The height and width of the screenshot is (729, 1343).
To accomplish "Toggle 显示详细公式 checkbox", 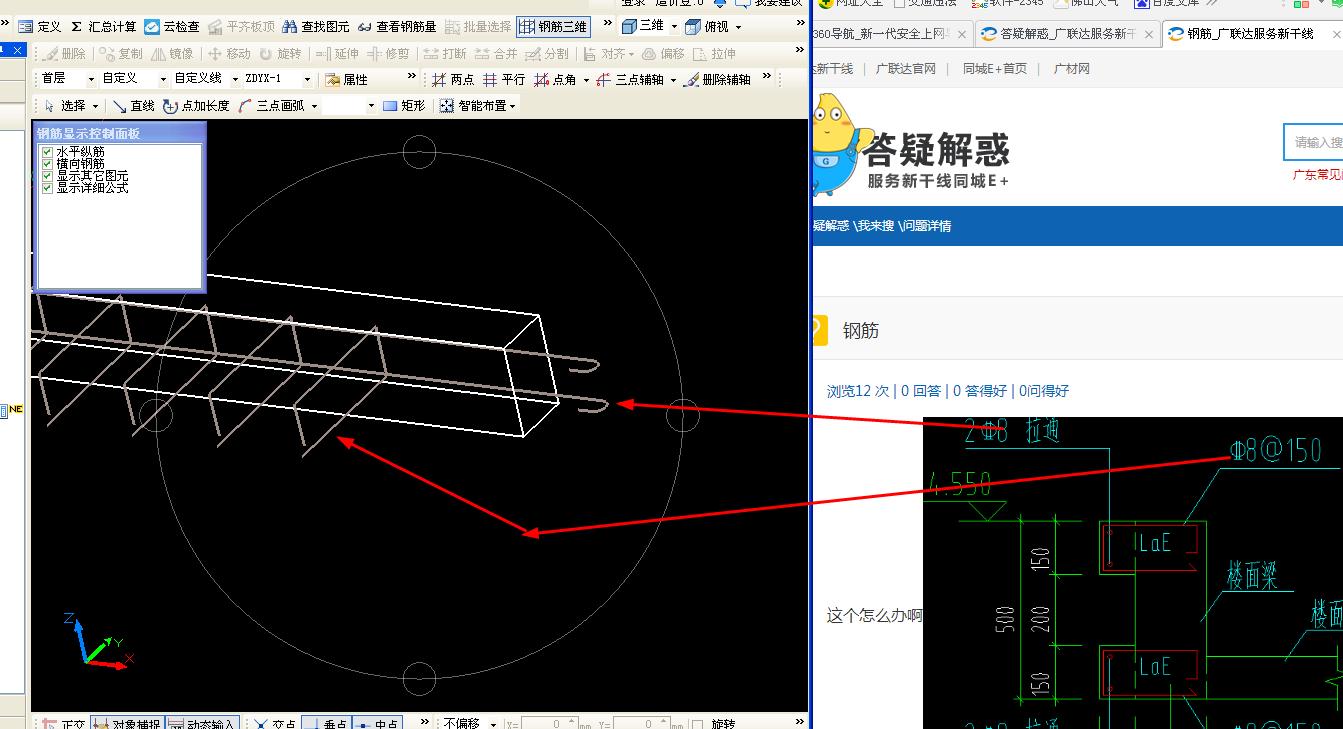I will pos(47,188).
